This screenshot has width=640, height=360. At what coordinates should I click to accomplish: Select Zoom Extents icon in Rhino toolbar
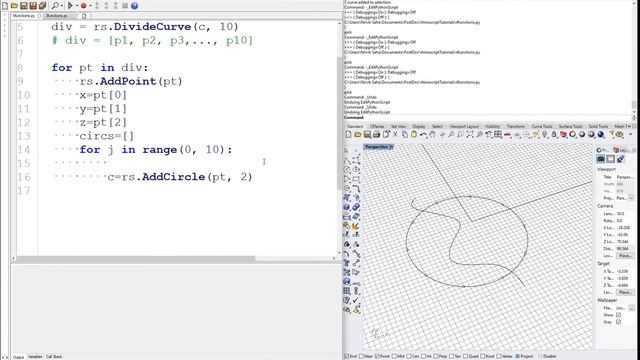[470, 135]
